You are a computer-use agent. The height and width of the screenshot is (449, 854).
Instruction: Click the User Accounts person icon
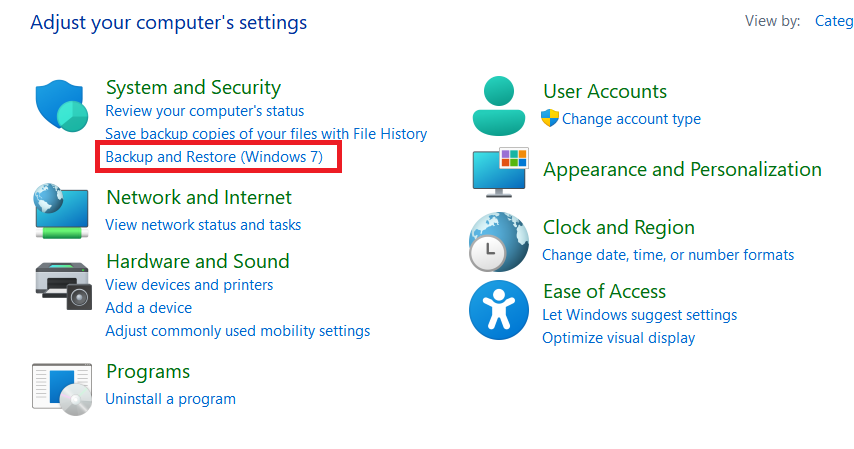coord(499,106)
